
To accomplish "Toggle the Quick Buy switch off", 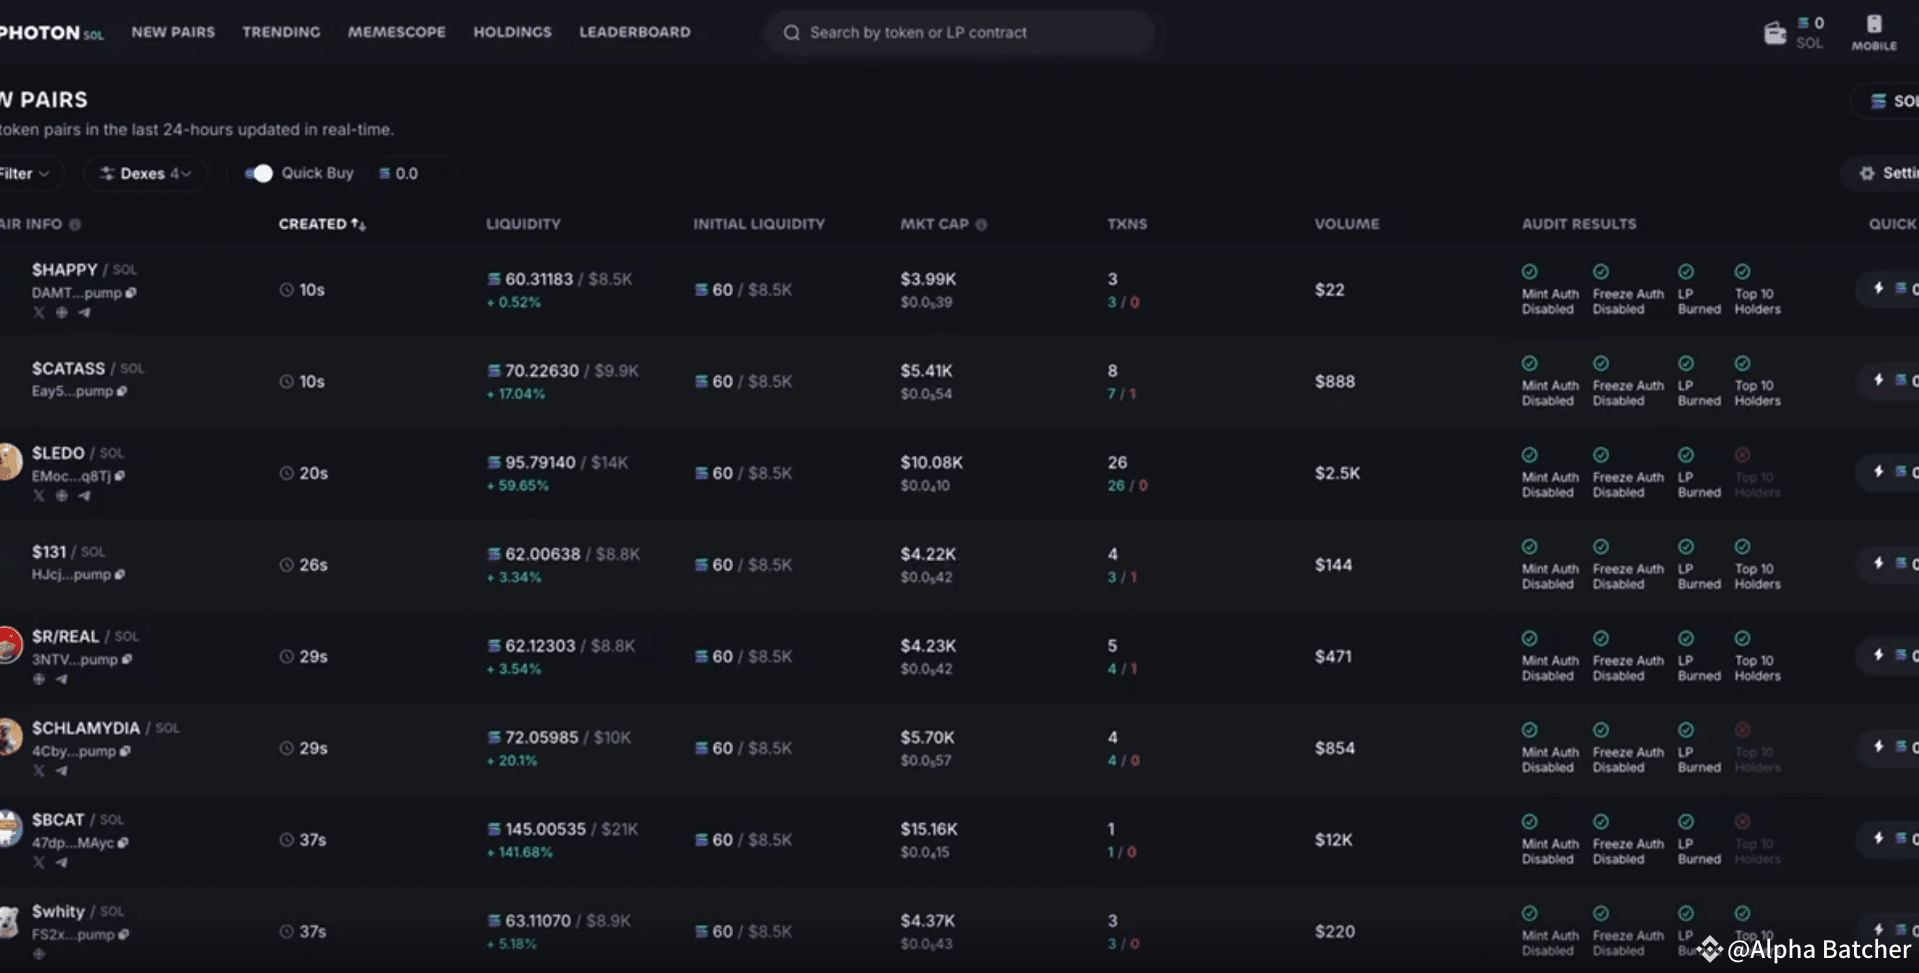I will point(260,173).
